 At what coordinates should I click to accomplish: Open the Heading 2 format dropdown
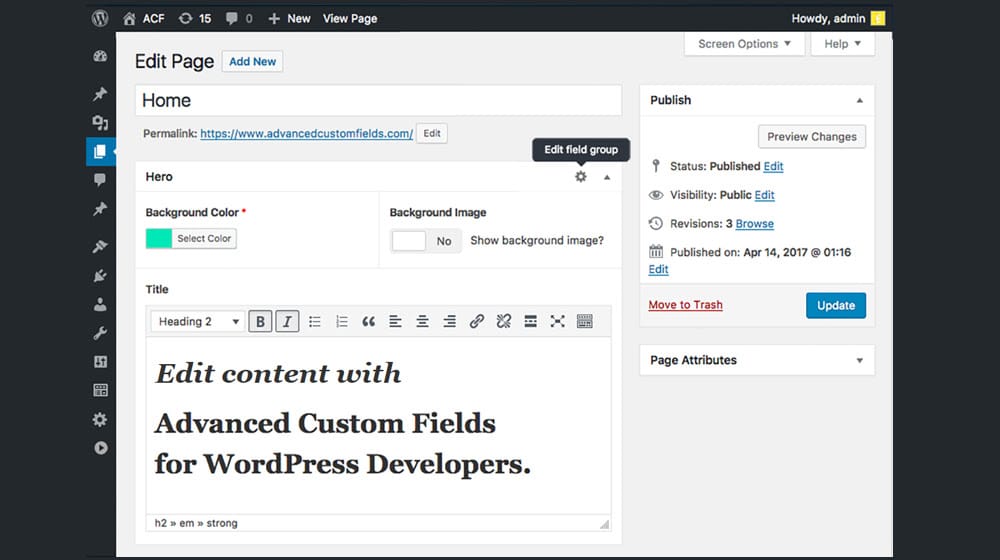198,321
